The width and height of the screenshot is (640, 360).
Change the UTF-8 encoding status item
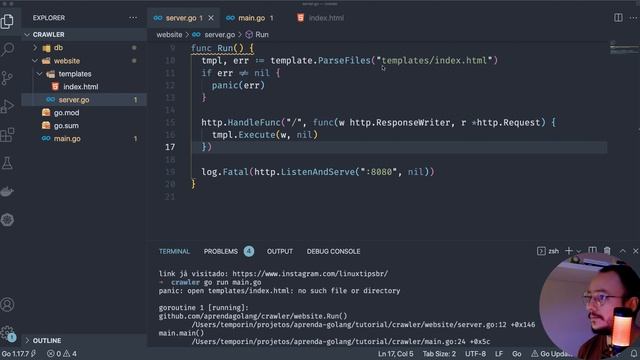475,354
